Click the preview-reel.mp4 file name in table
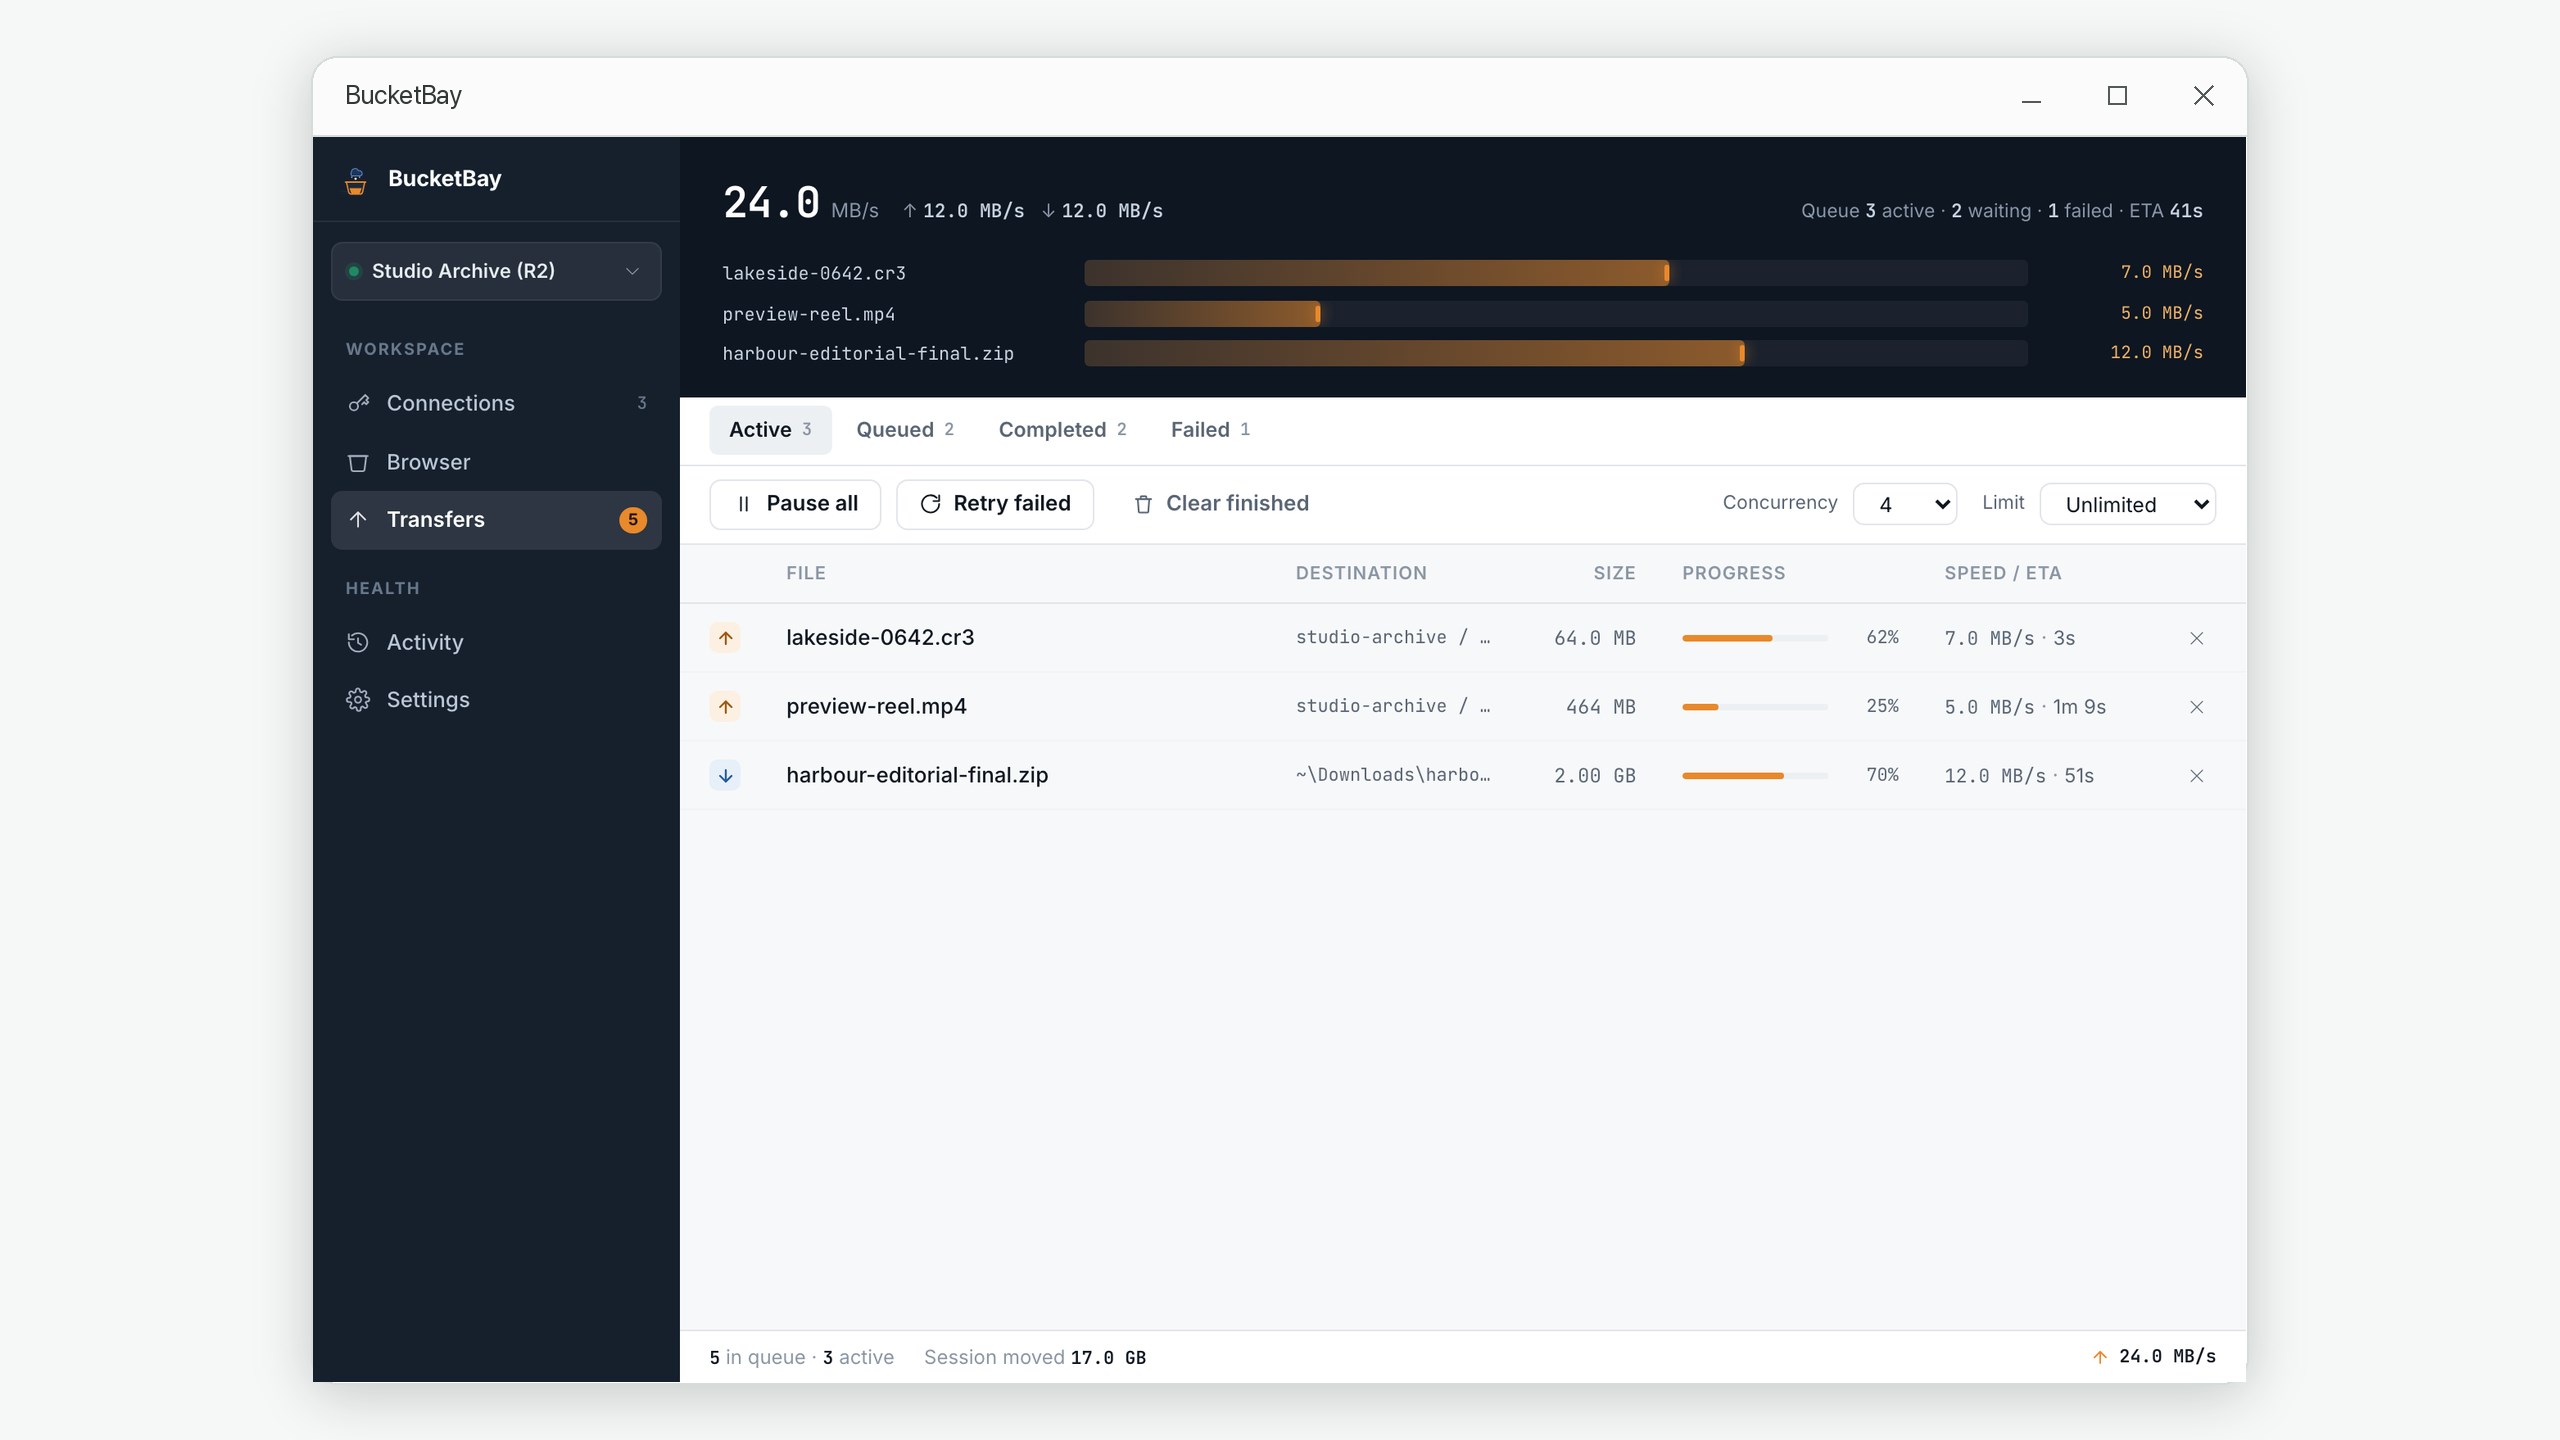 click(876, 707)
